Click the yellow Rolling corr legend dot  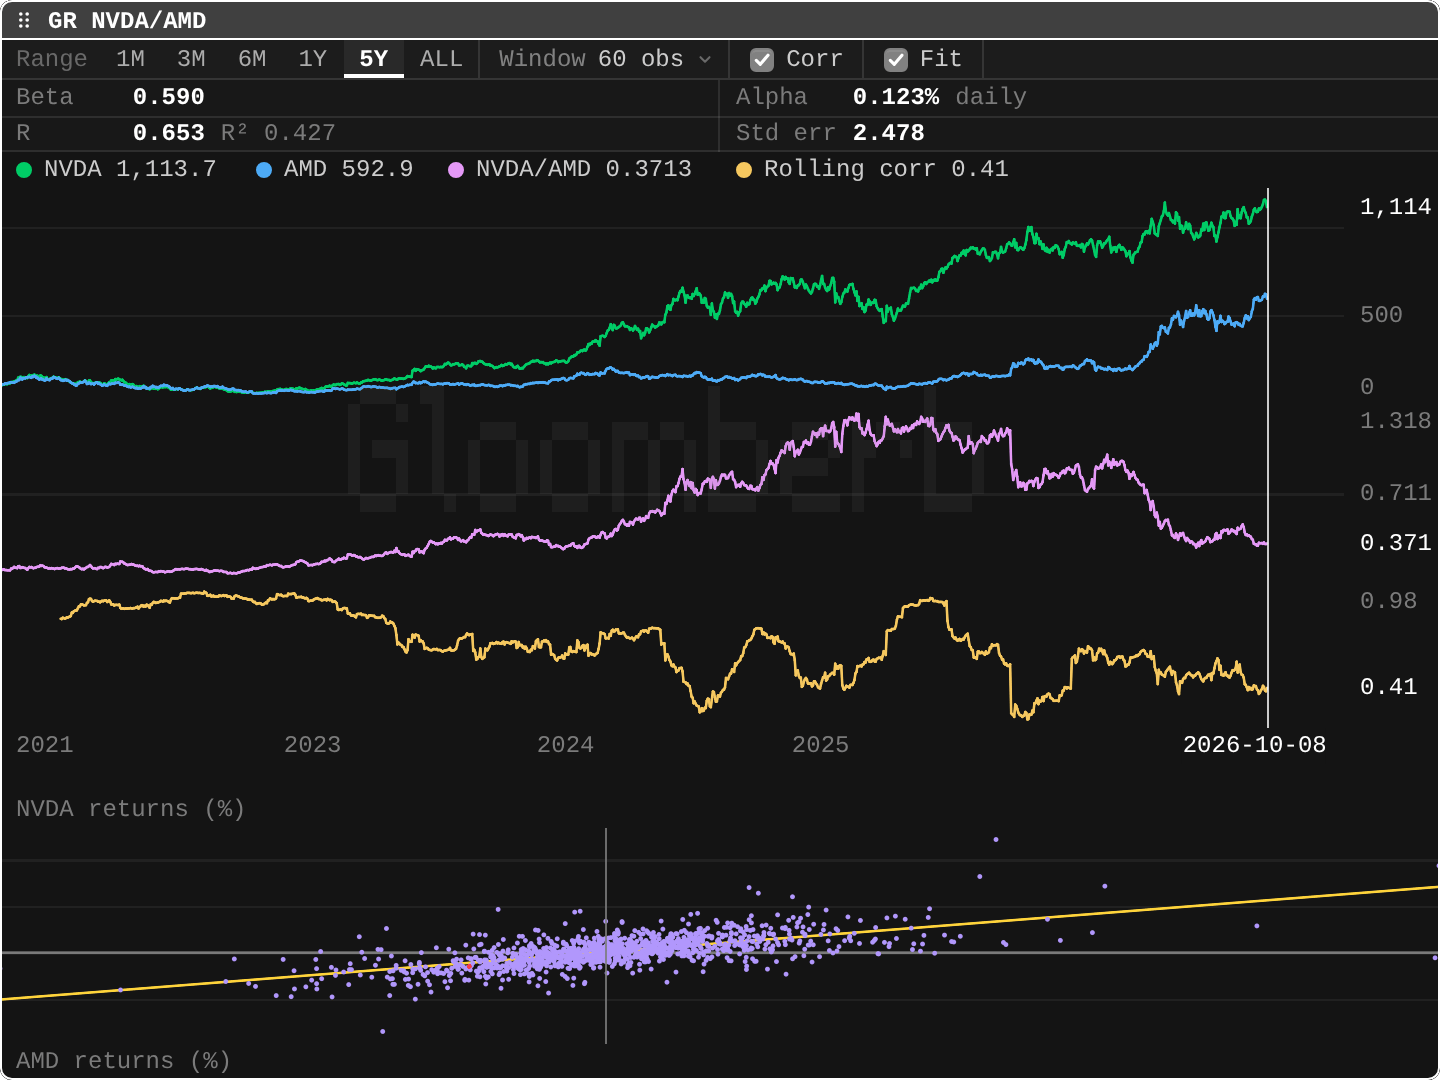coord(744,170)
